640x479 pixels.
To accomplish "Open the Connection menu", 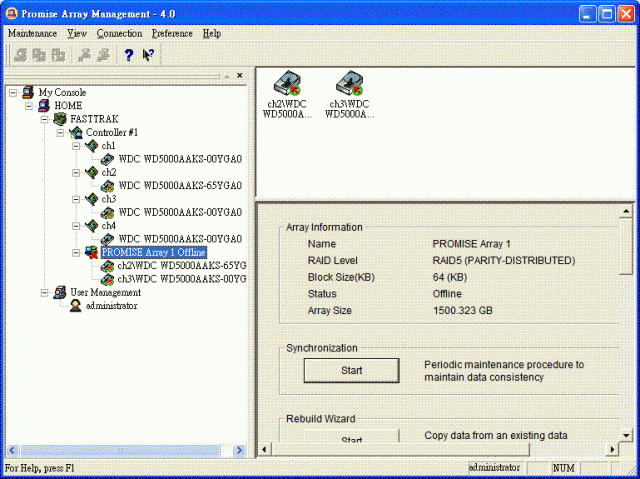I will point(119,33).
